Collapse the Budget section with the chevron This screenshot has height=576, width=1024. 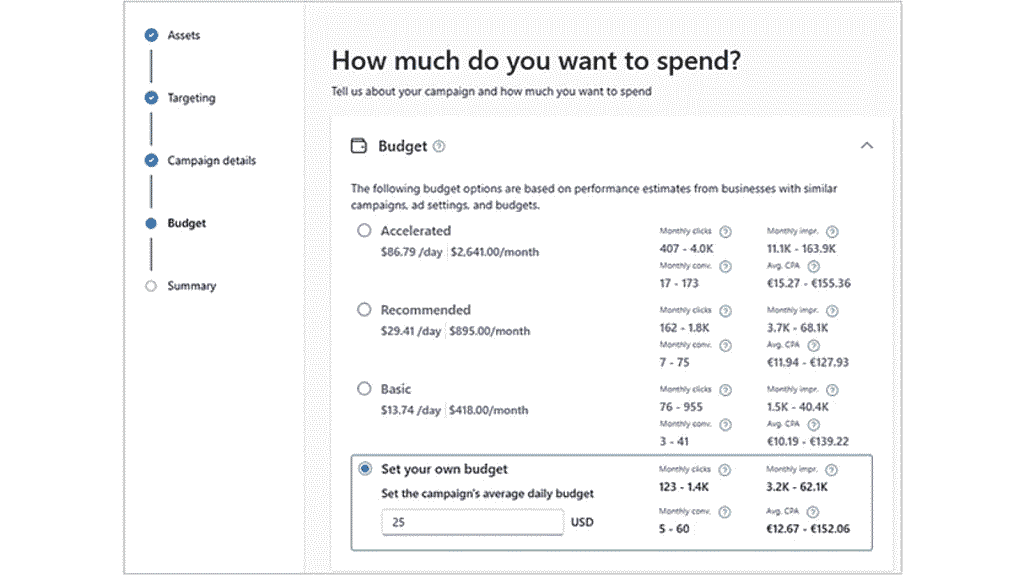pyautogui.click(x=866, y=145)
